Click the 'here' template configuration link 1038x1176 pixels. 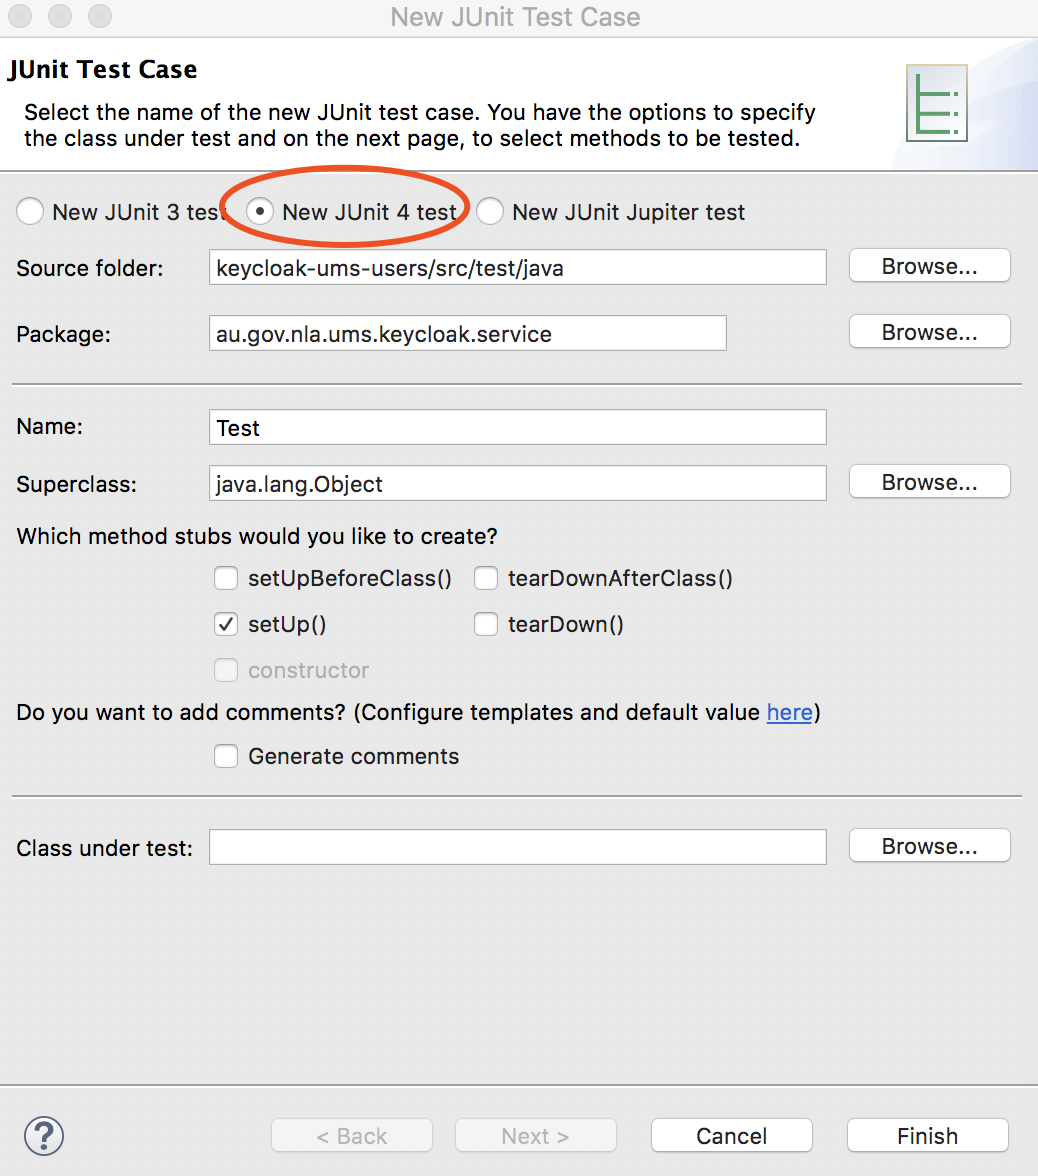pos(789,712)
